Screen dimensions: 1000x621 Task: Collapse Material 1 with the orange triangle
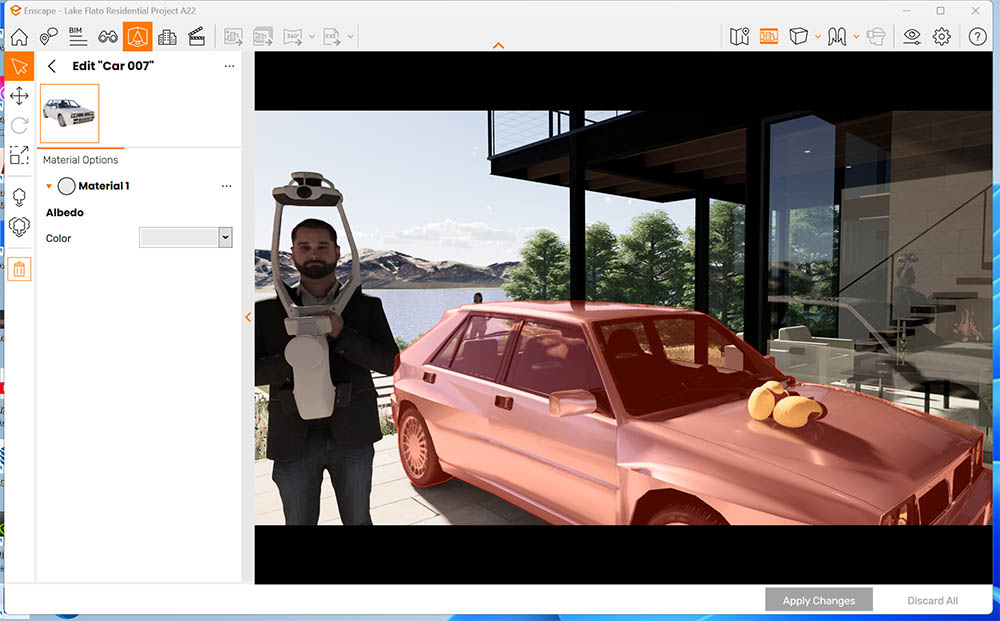pos(48,186)
